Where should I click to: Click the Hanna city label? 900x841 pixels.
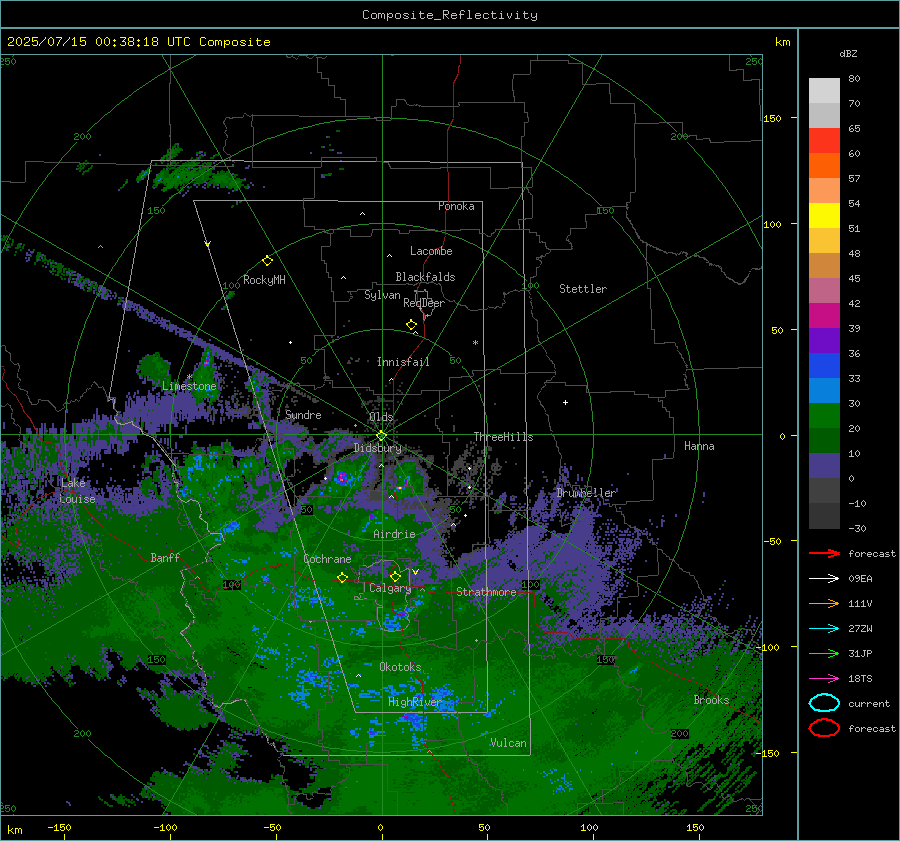coord(699,446)
